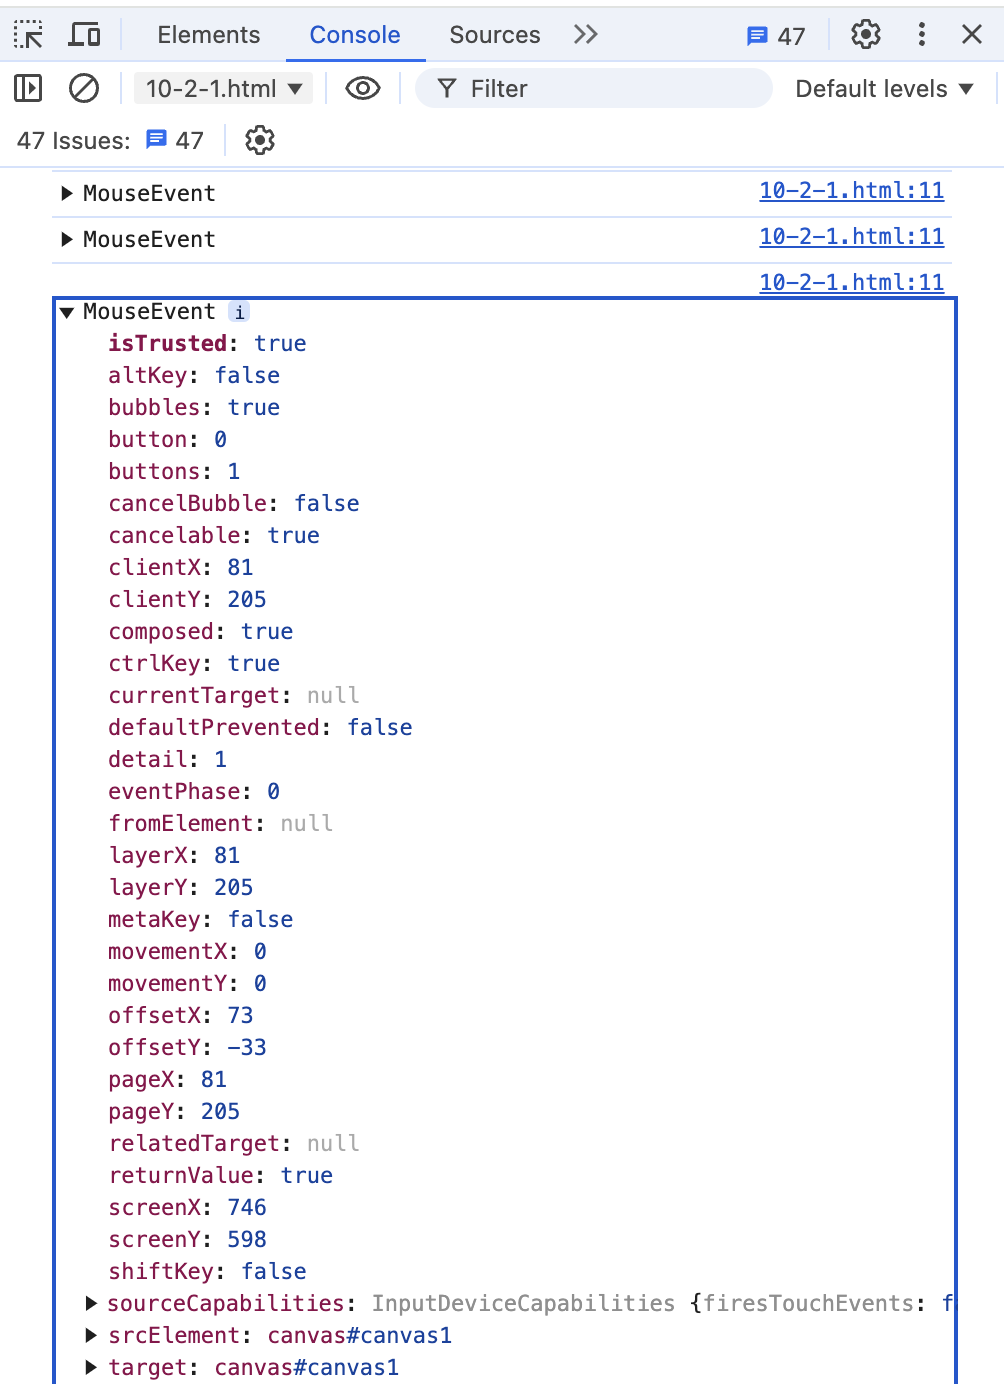Open the 10-2-1.html context dropdown
The height and width of the screenshot is (1384, 1004).
(224, 89)
